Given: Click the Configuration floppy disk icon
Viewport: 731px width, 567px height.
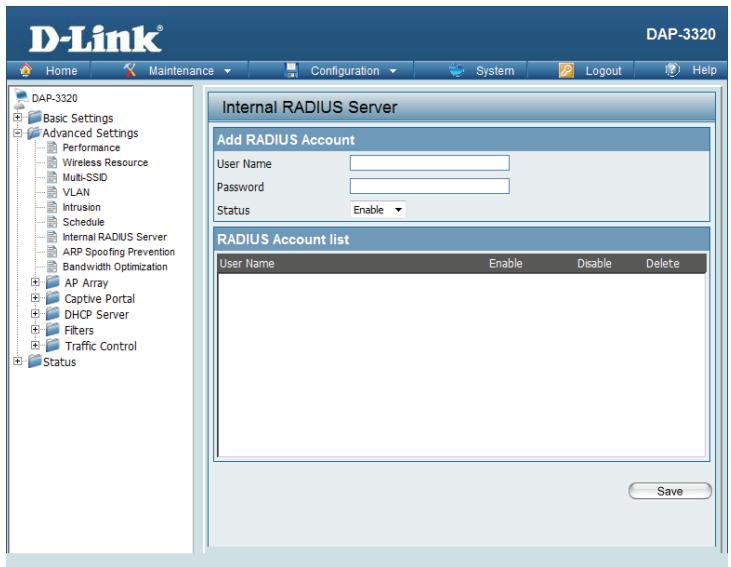Looking at the screenshot, I should (291, 70).
